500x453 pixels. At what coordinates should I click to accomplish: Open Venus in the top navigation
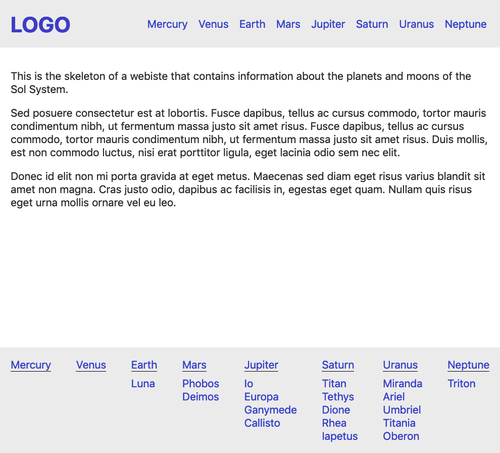tap(213, 24)
